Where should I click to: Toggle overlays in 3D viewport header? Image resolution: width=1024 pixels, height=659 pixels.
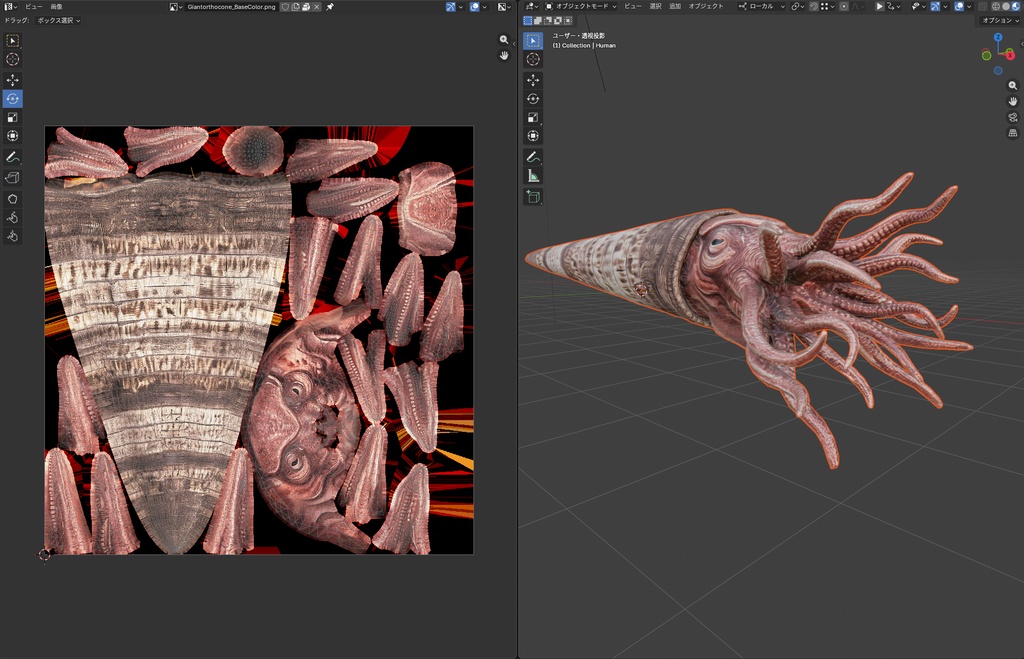coord(959,7)
